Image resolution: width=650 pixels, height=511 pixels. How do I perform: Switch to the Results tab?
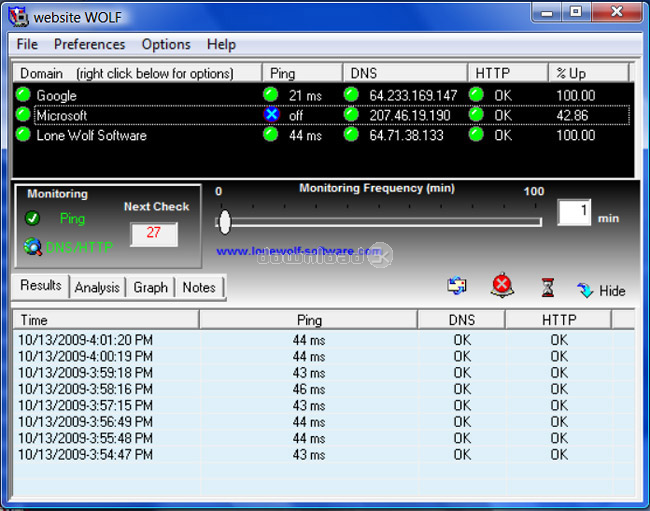[x=41, y=285]
